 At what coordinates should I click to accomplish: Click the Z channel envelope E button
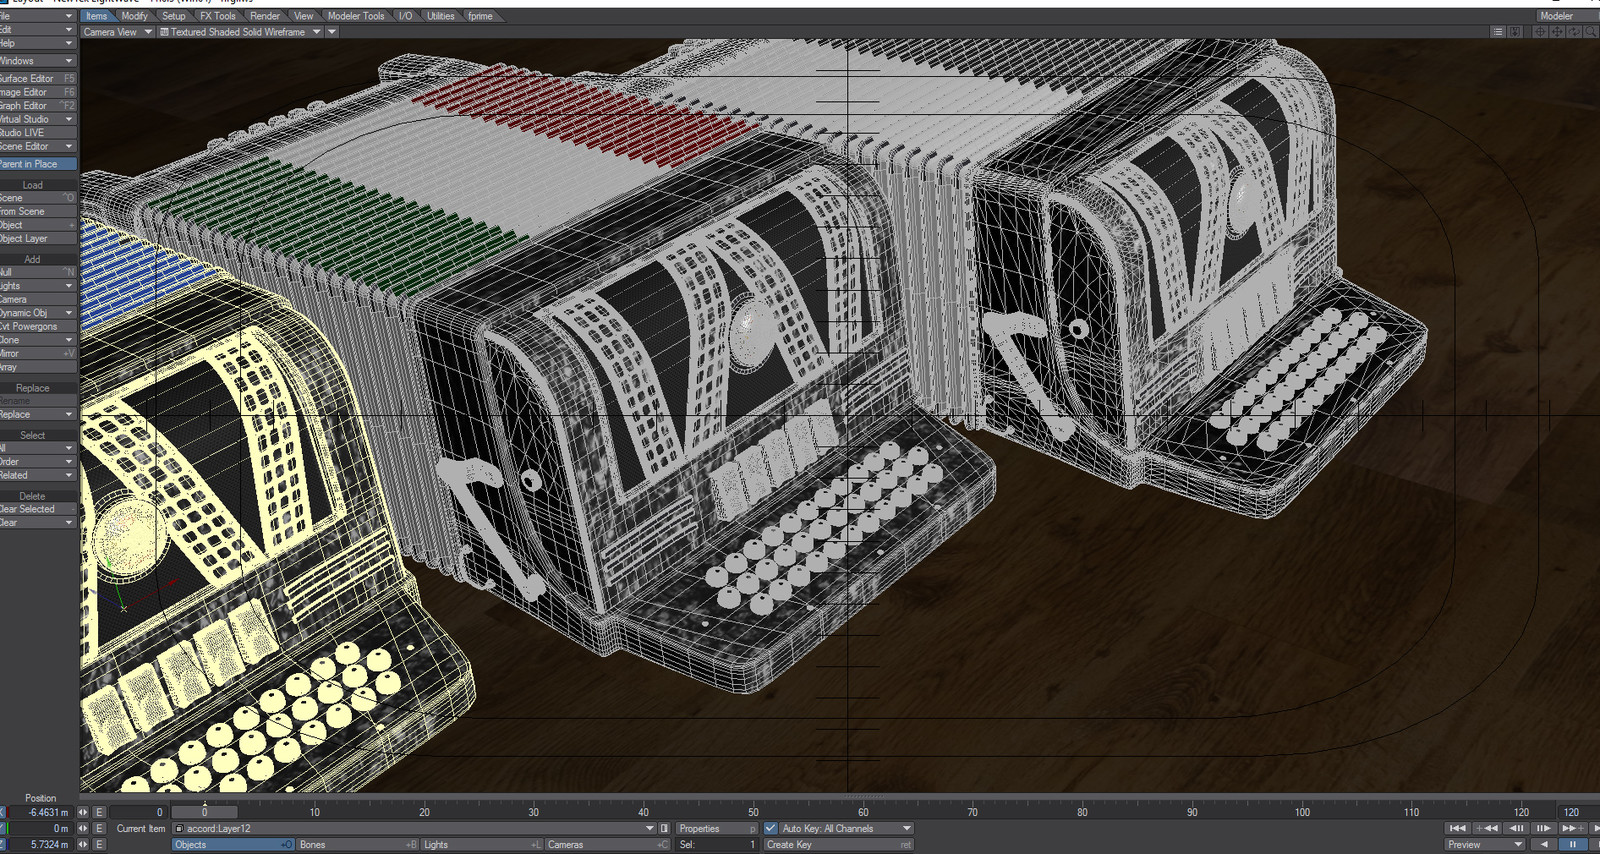(99, 844)
